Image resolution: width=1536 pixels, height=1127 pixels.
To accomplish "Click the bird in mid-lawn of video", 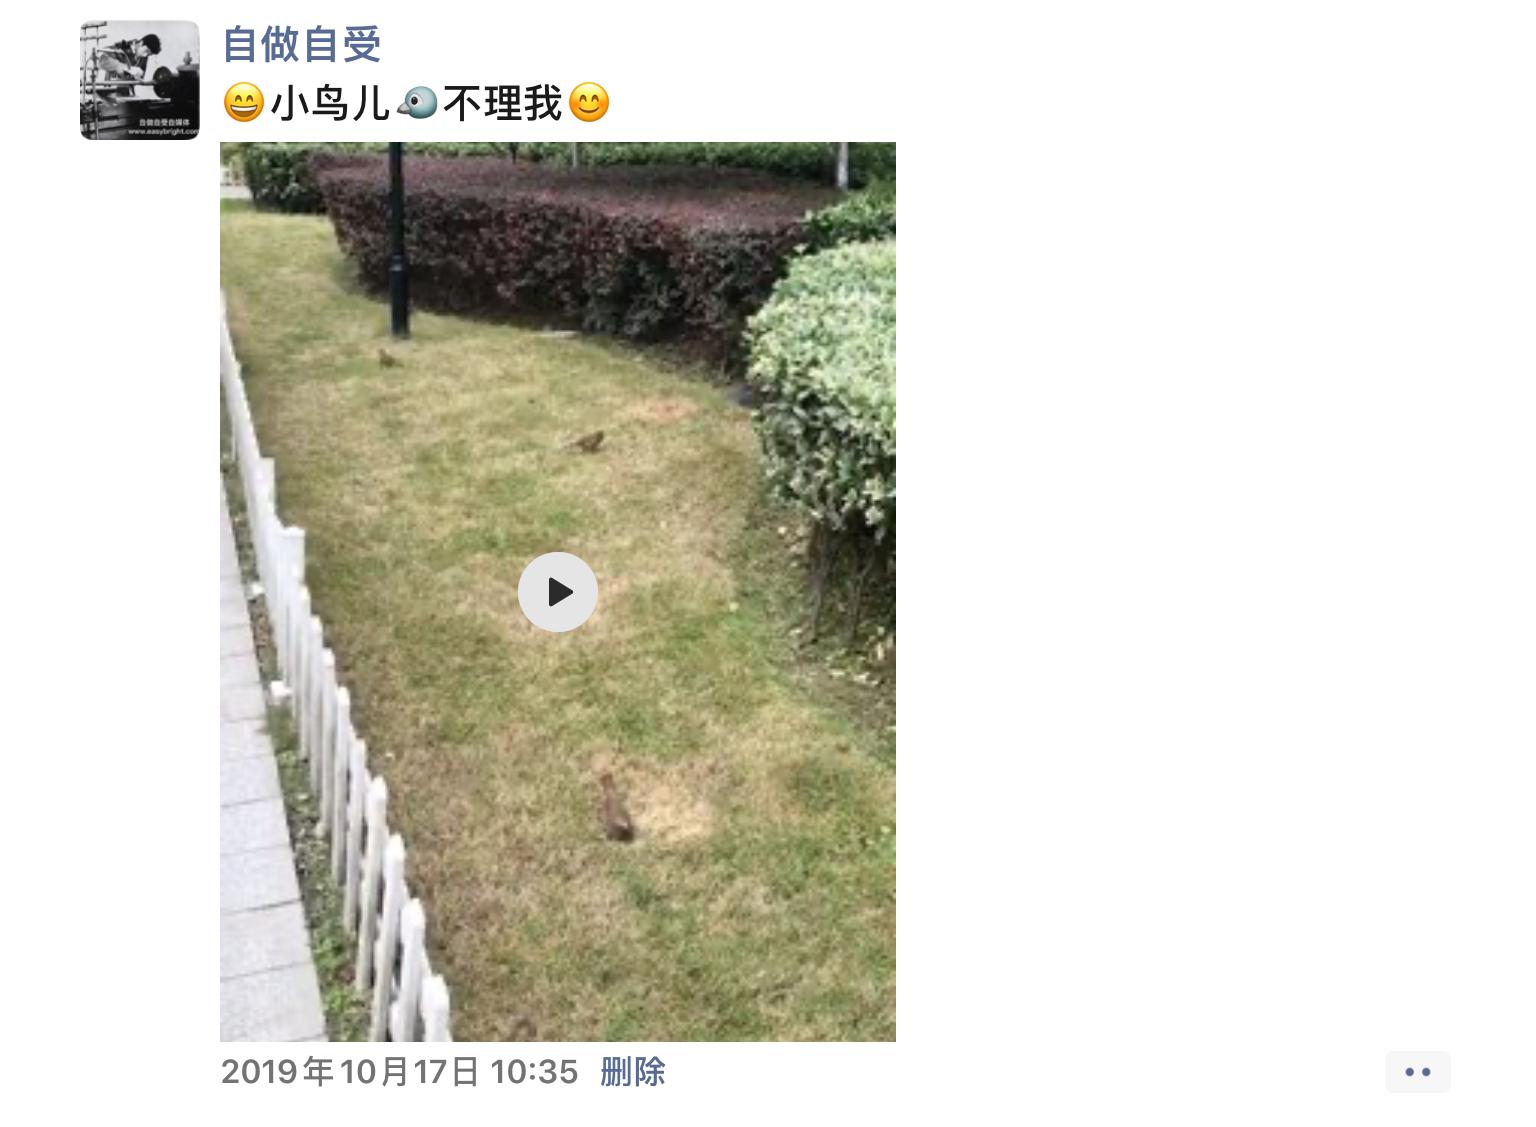I will click(x=586, y=441).
